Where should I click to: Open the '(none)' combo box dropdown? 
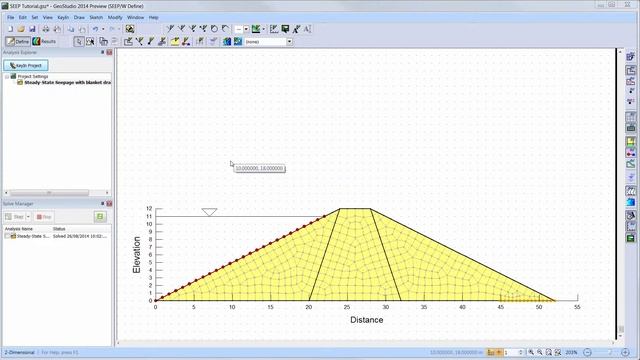(289, 42)
